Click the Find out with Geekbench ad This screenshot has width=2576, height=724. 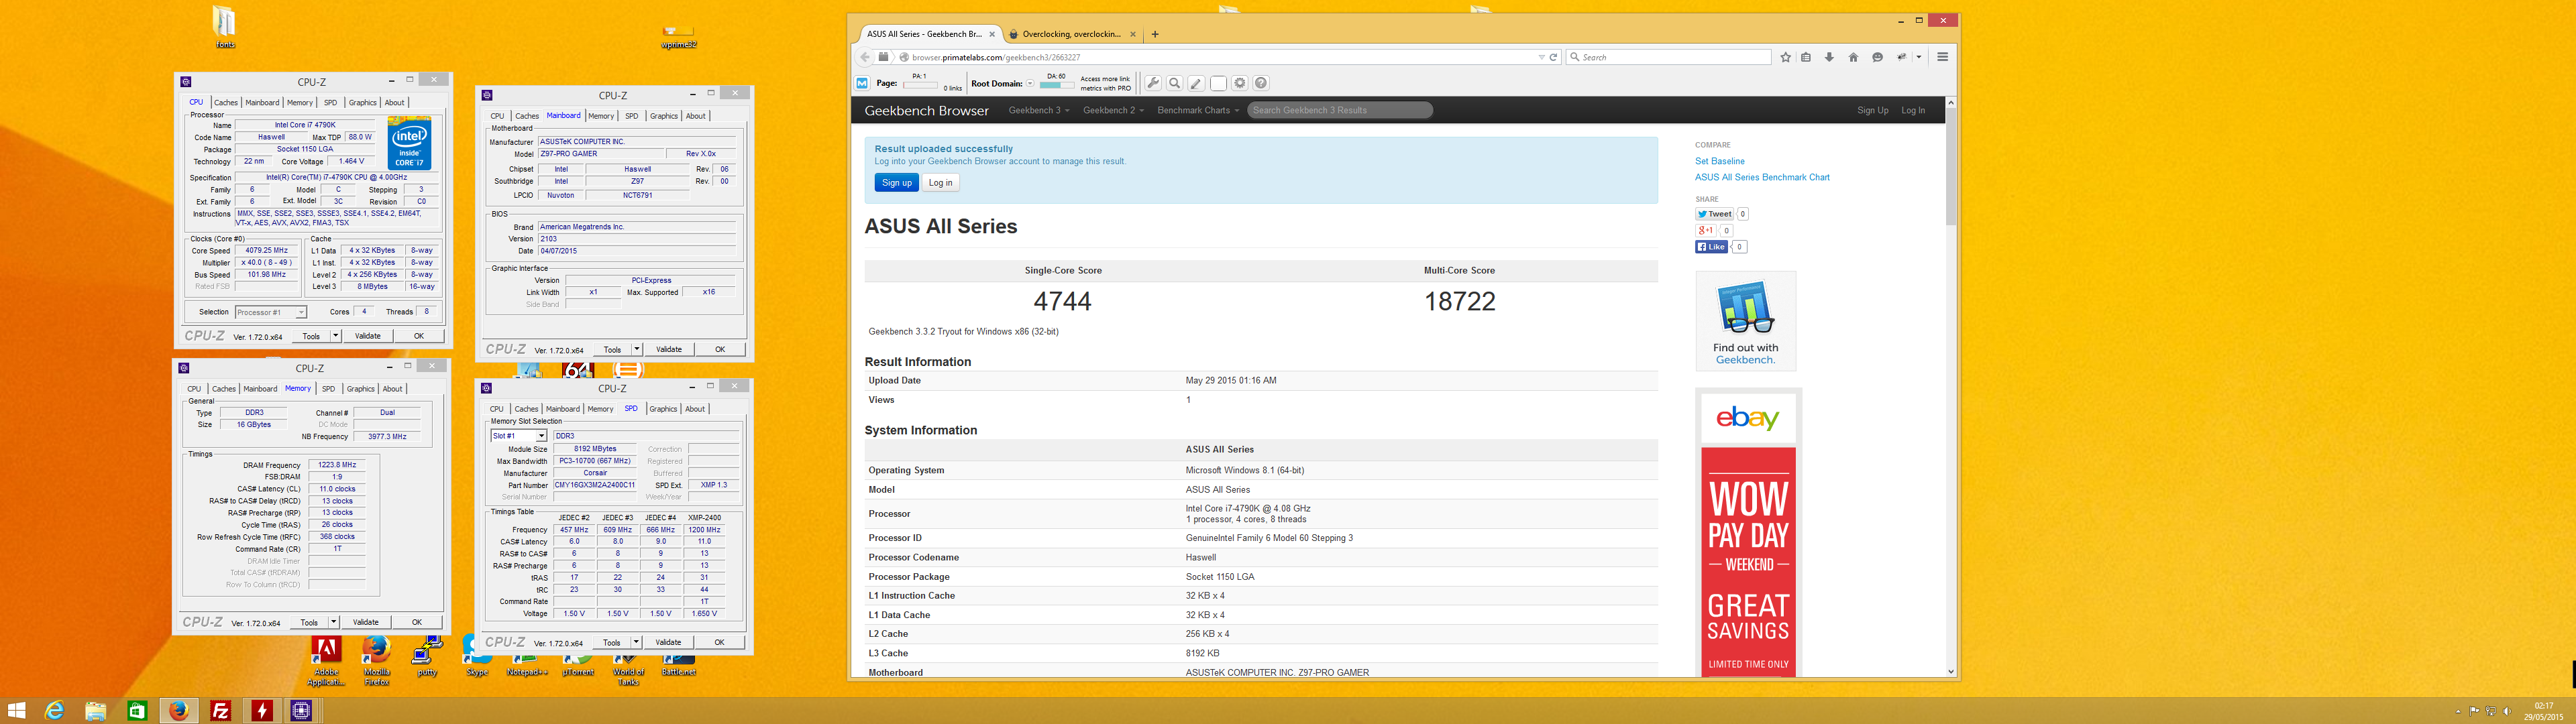coord(1745,321)
